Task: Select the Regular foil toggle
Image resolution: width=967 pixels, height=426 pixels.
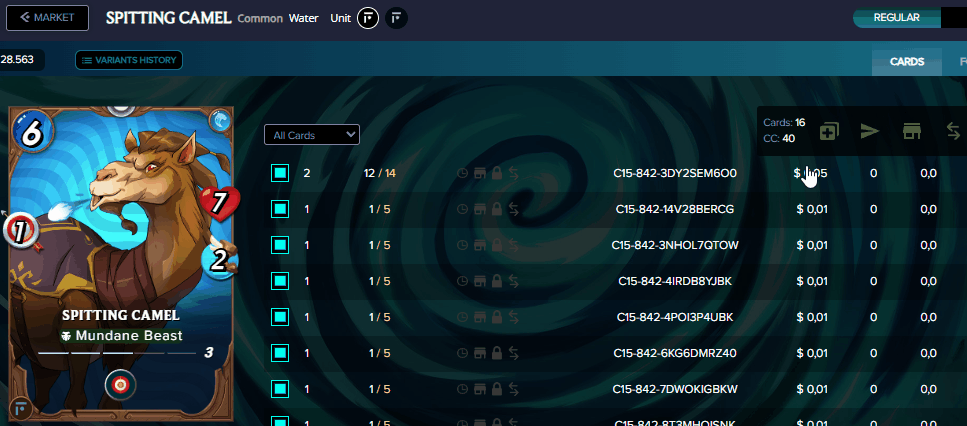Action: tap(896, 18)
